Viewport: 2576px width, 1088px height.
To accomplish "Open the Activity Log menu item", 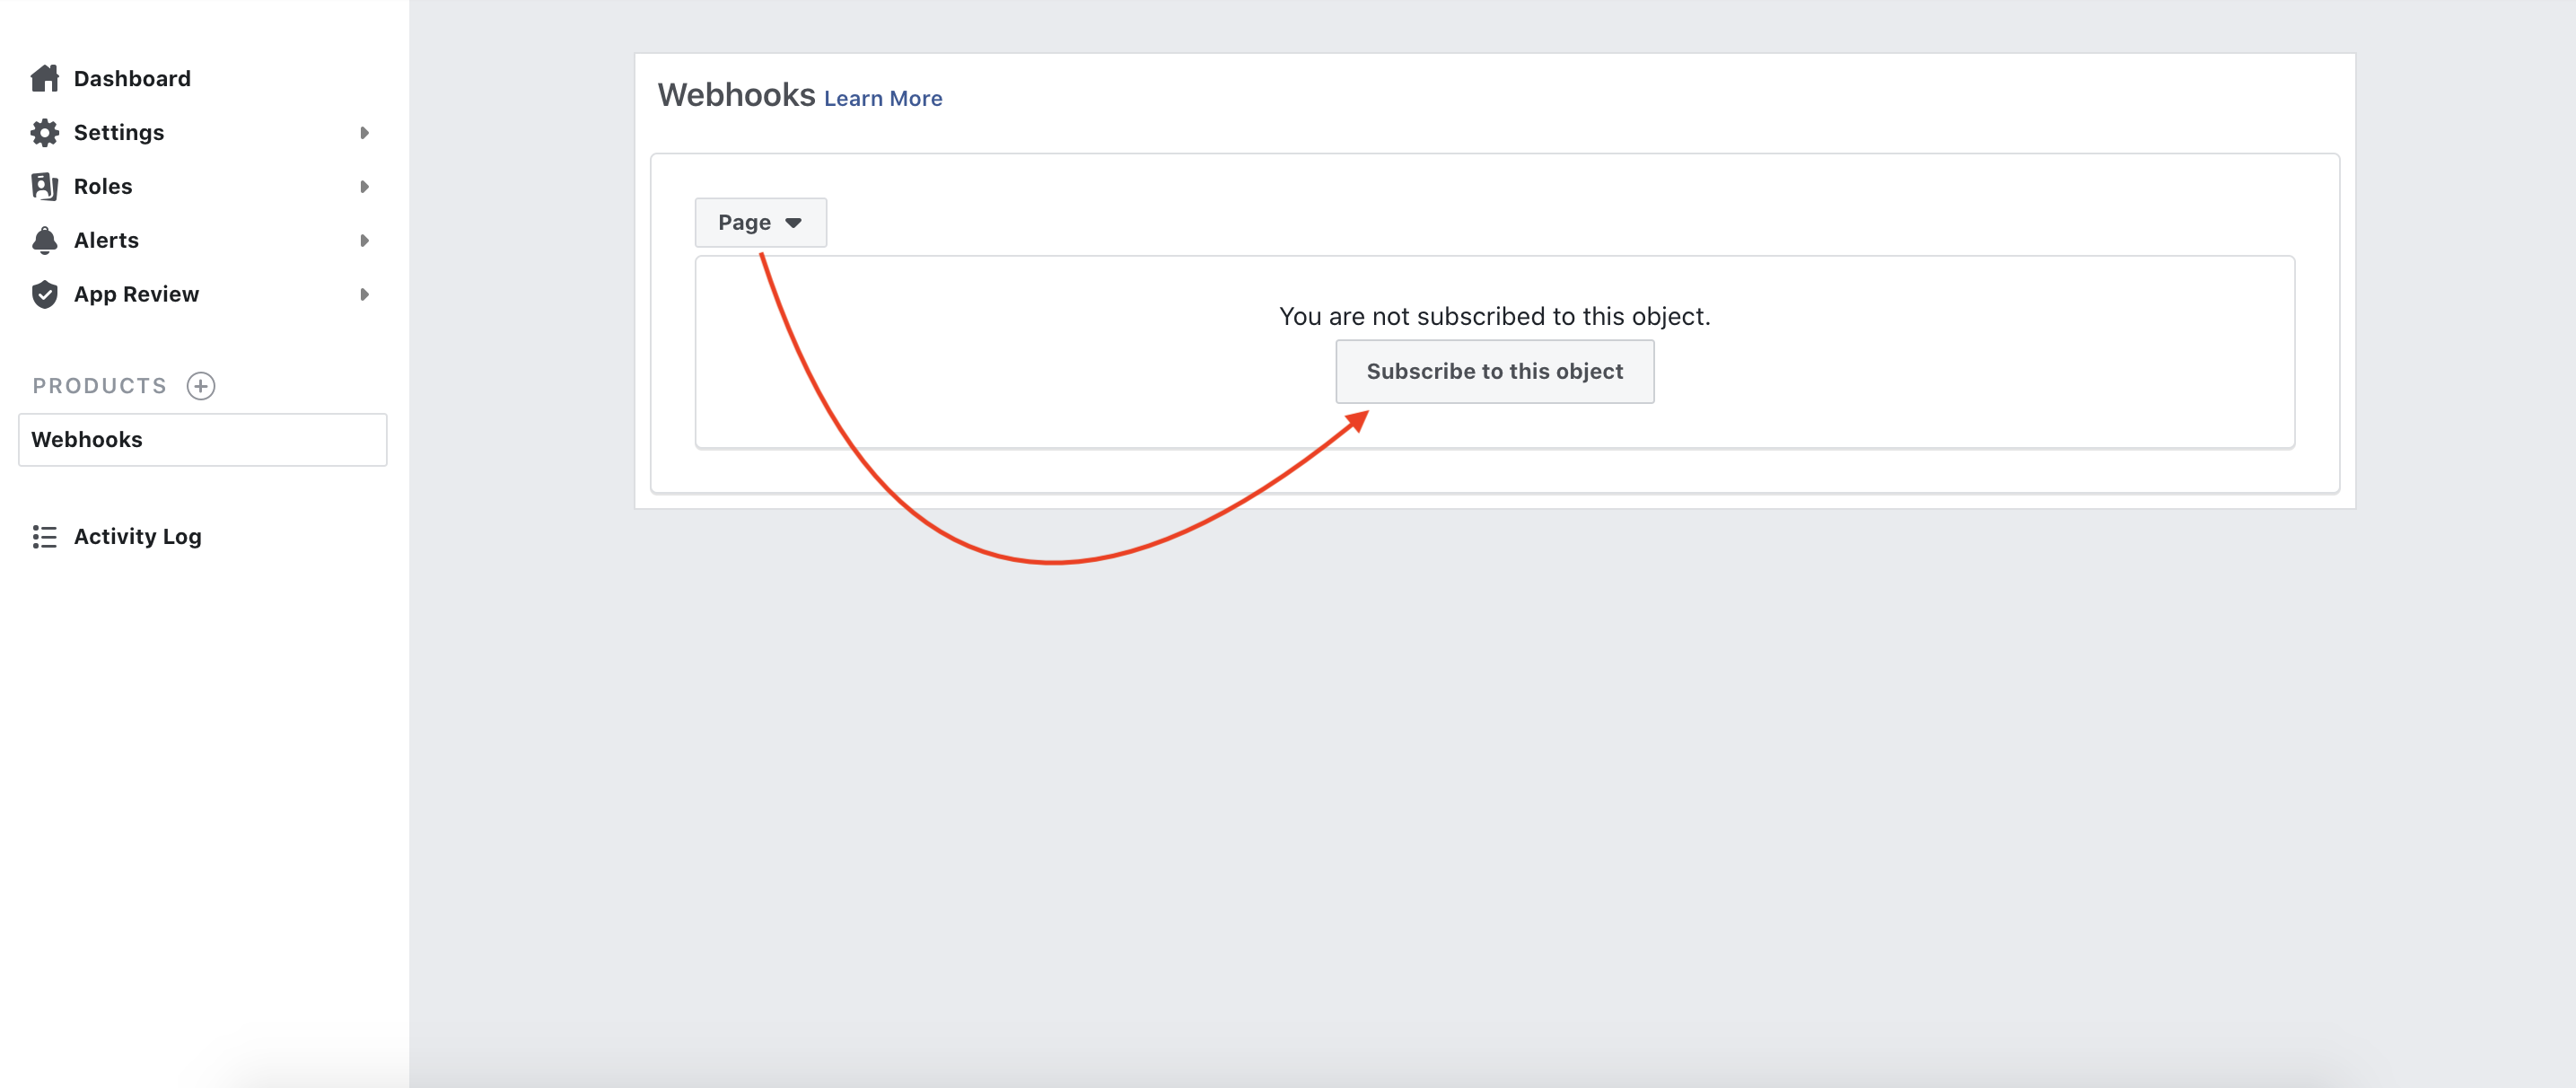I will [138, 537].
